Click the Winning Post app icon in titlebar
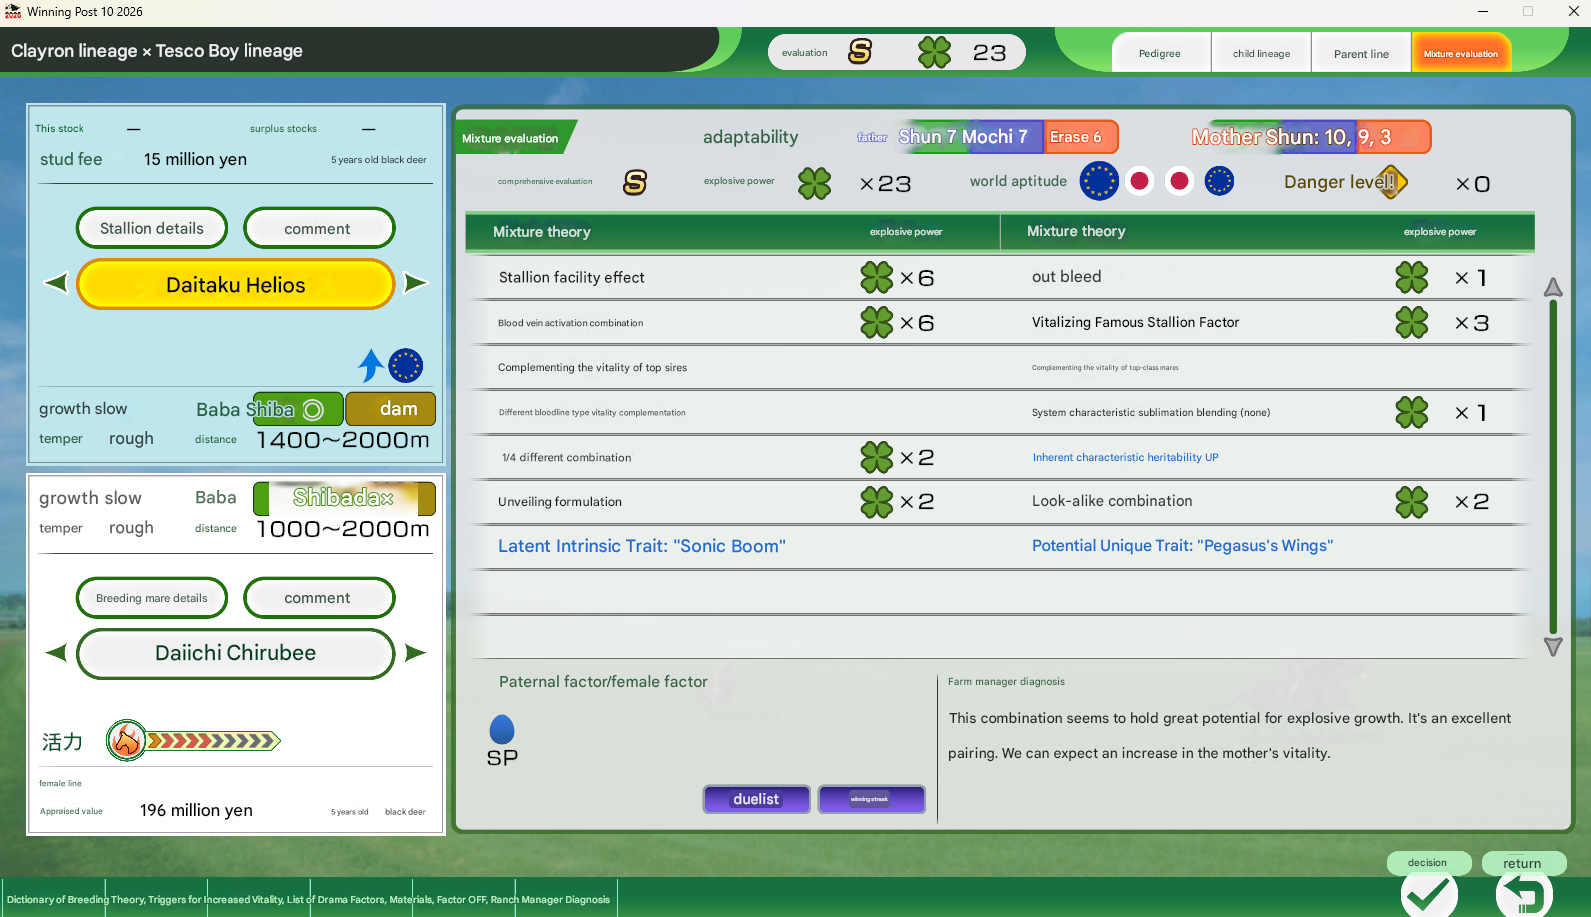This screenshot has width=1591, height=917. coord(13,12)
